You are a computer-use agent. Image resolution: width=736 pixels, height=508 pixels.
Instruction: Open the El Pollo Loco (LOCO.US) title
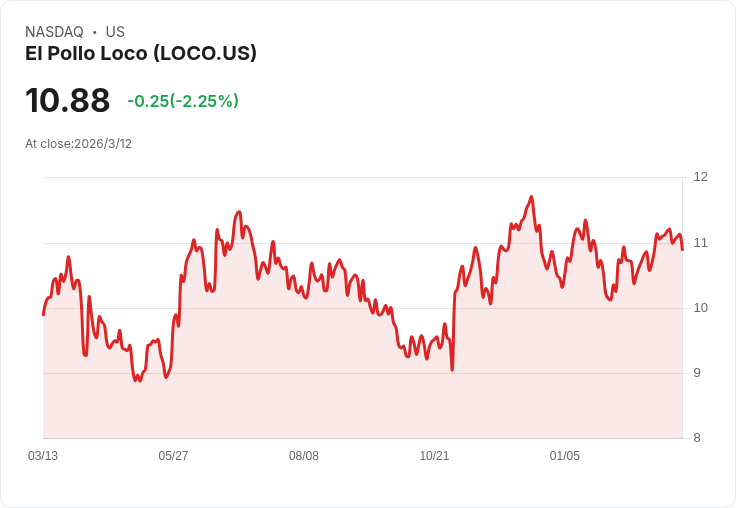pos(141,53)
